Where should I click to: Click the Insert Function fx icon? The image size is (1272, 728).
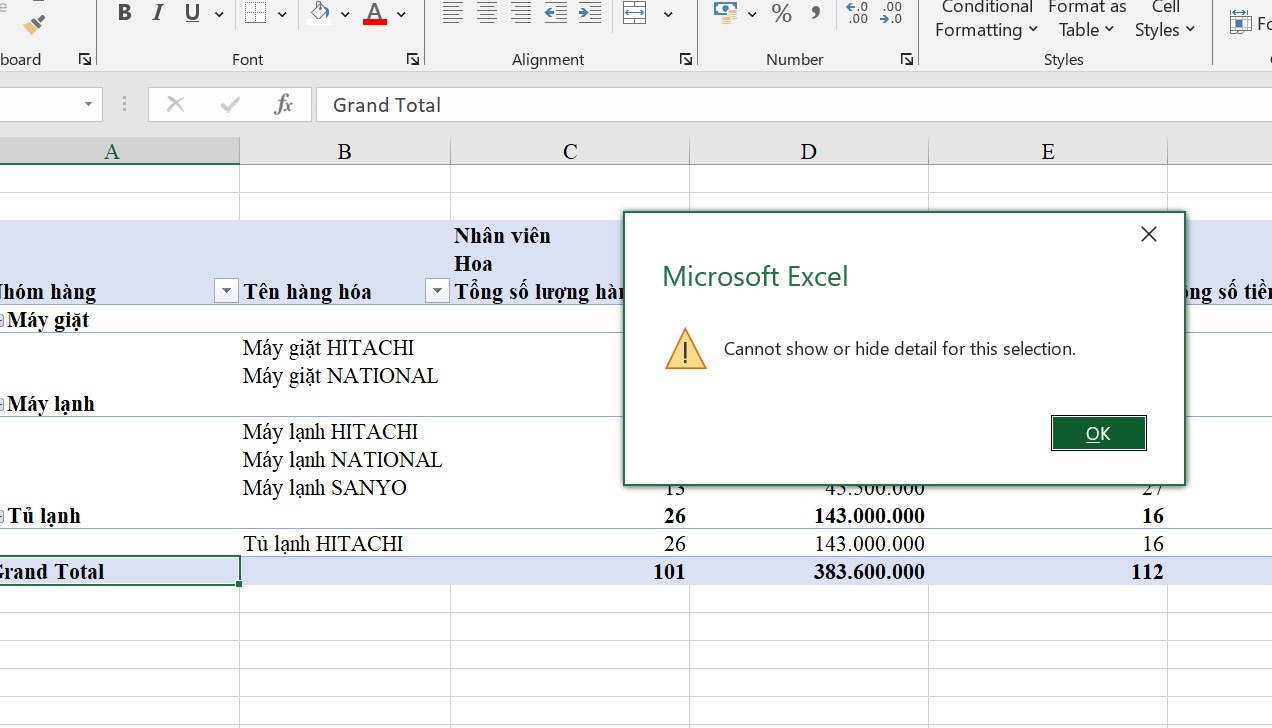point(283,104)
